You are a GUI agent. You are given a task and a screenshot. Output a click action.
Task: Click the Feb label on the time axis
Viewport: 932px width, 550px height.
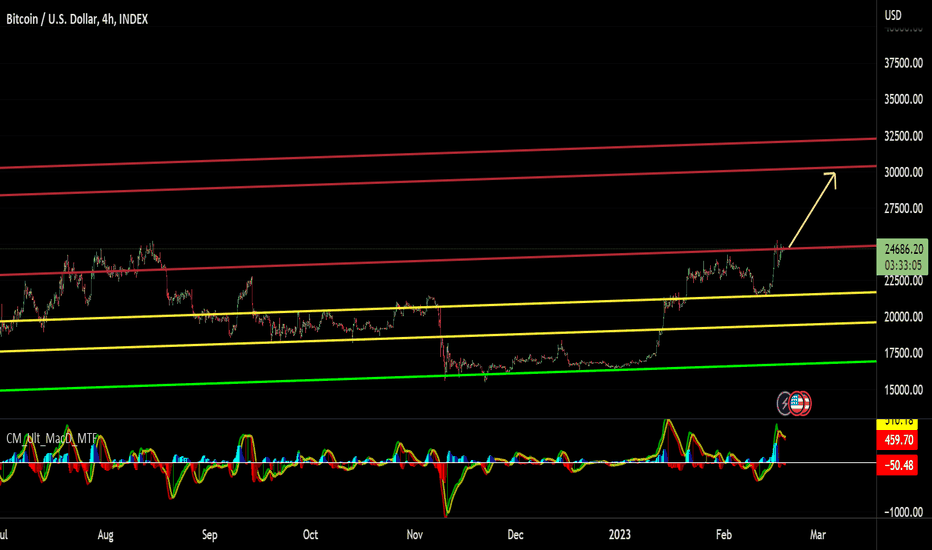point(723,535)
